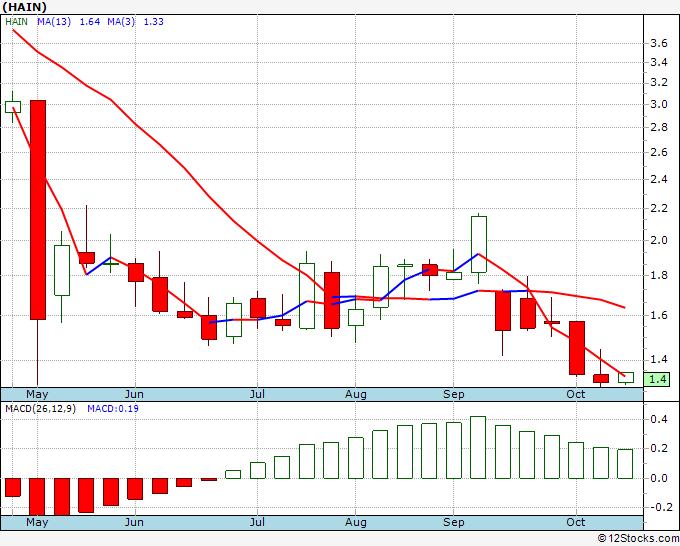Image resolution: width=680 pixels, height=546 pixels.
Task: Click the MA(3) legend label
Action: [x=121, y=22]
